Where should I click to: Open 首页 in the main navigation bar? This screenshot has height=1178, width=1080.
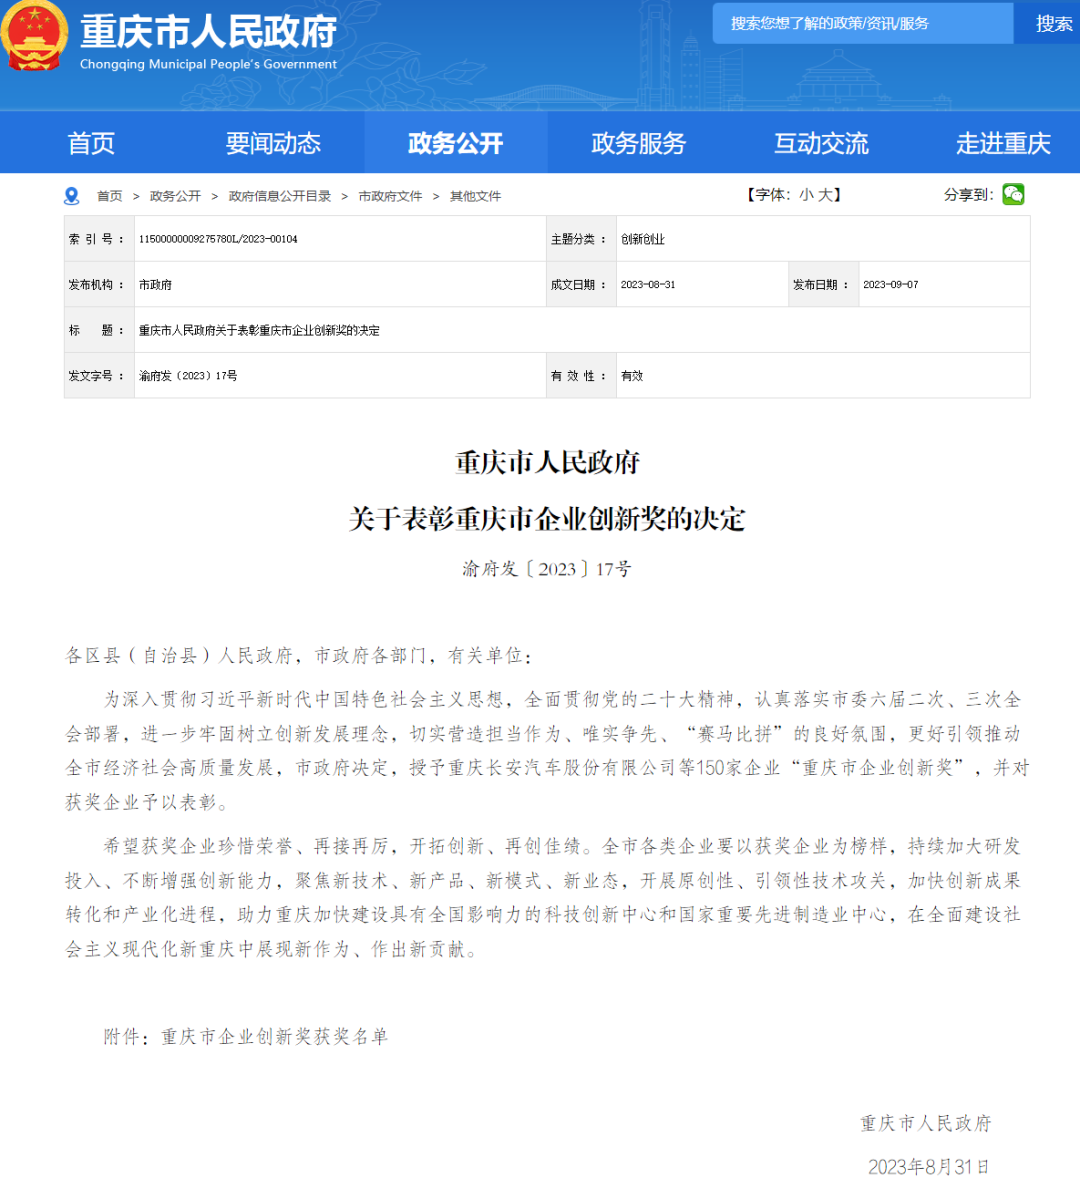[91, 143]
